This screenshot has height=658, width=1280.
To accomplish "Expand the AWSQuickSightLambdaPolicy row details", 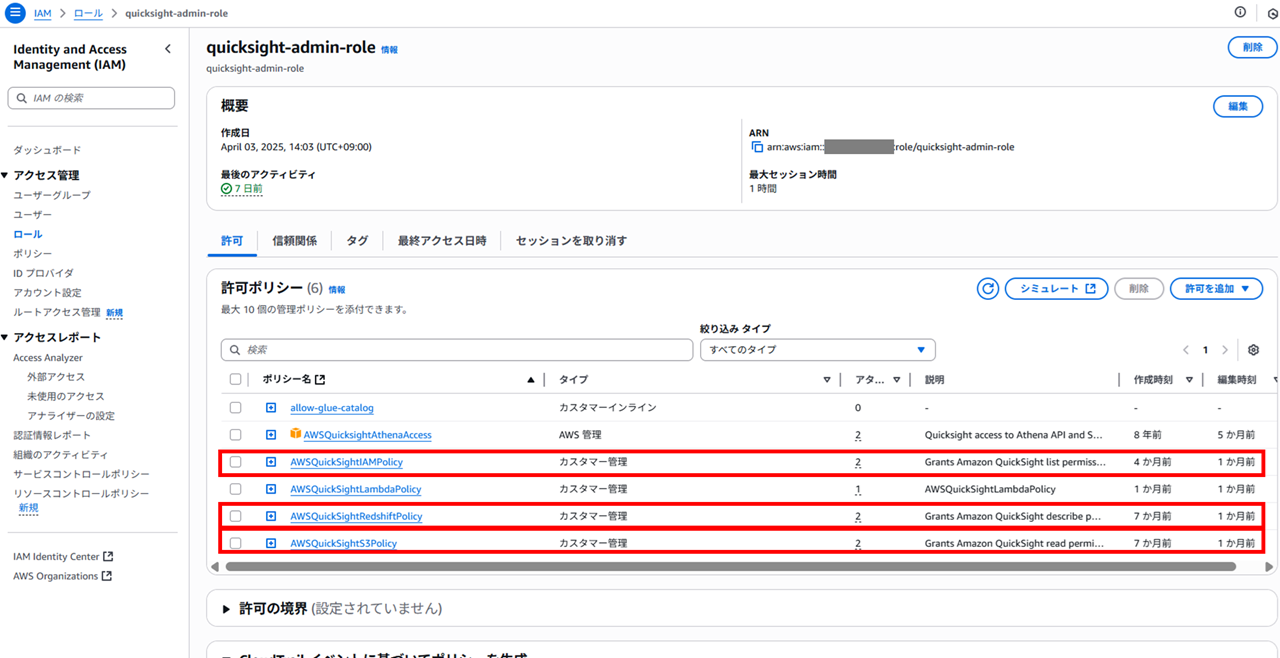I will (x=271, y=489).
